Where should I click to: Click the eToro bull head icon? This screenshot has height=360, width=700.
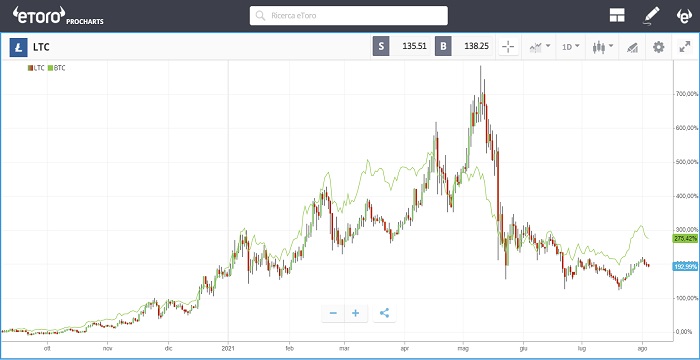pyautogui.click(x=684, y=16)
